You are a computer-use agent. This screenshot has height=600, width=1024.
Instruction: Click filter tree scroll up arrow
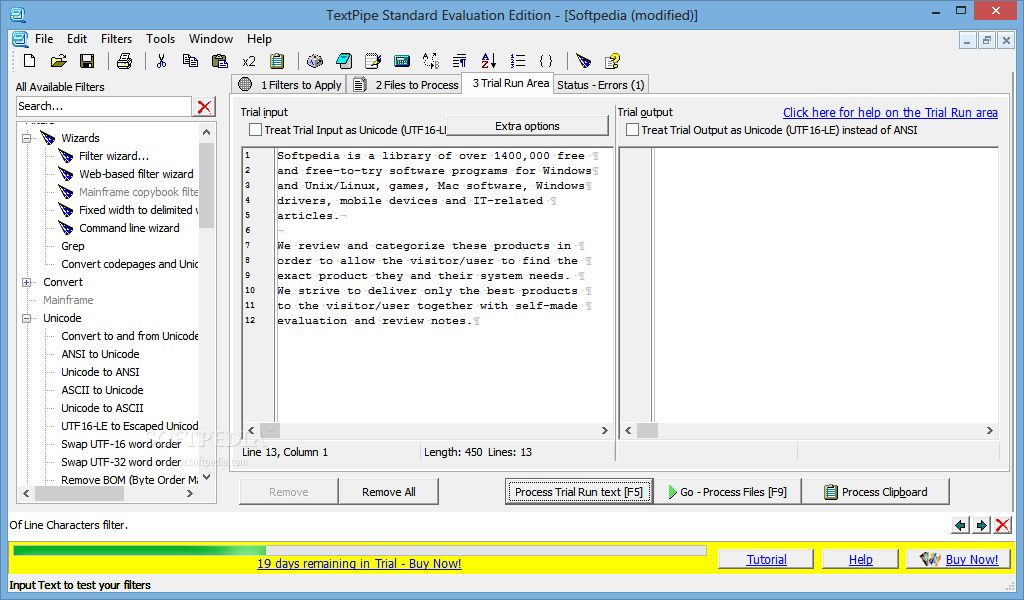(206, 132)
